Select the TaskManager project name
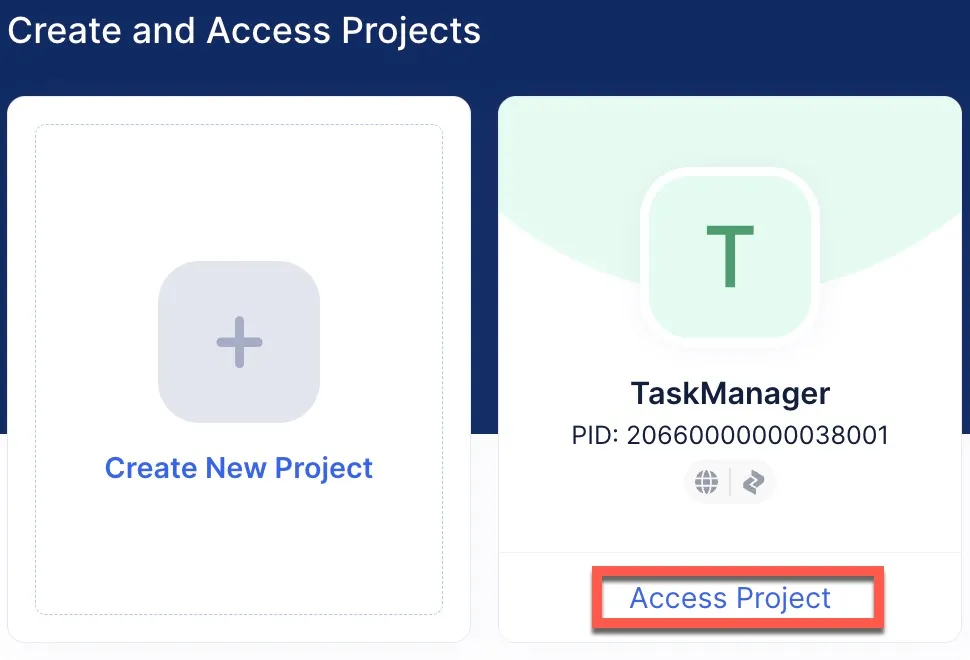 tap(730, 393)
